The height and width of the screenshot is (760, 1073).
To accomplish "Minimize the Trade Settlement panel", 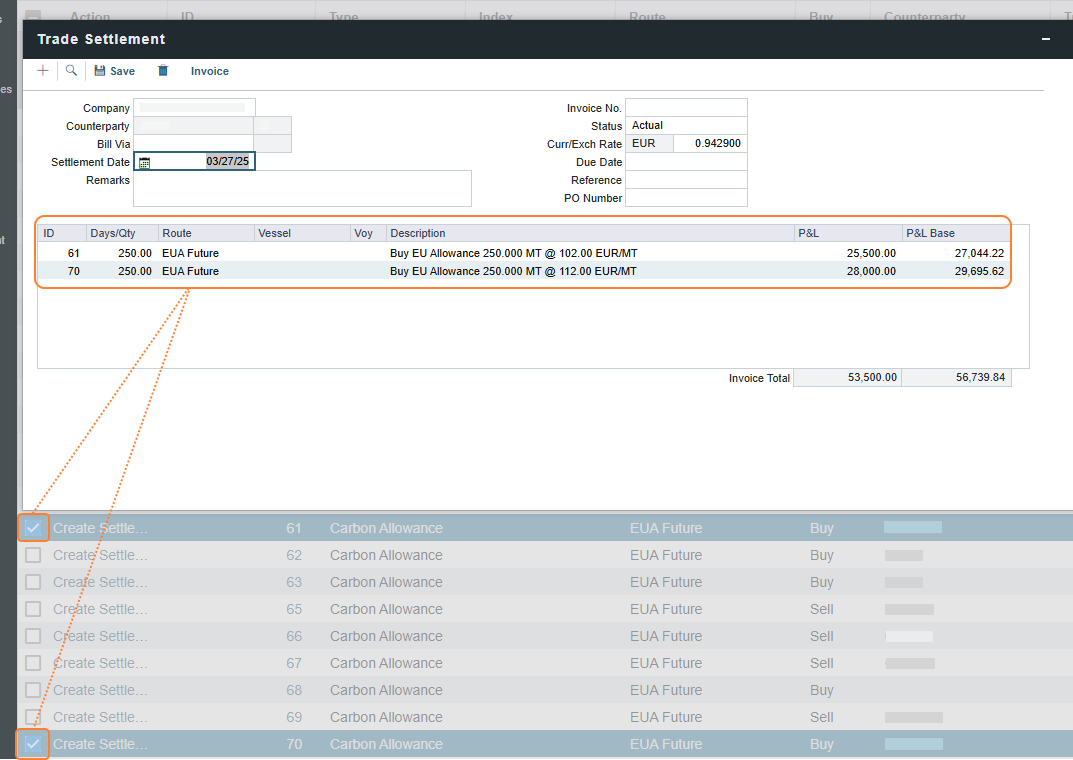I will point(1046,39).
